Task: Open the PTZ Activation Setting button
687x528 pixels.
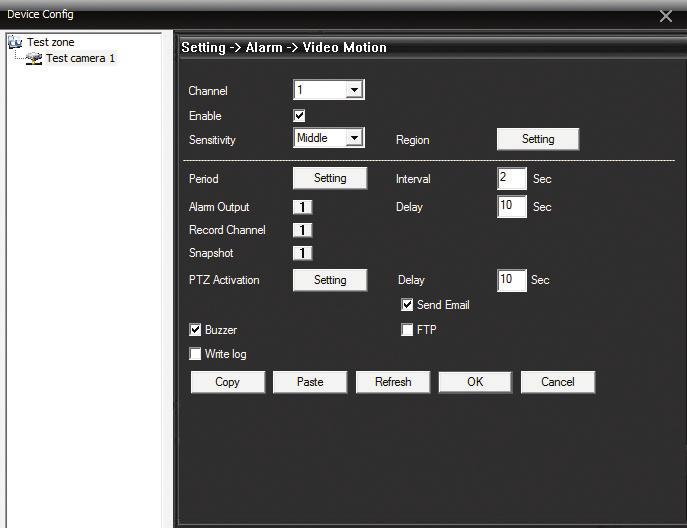Action: [330, 280]
